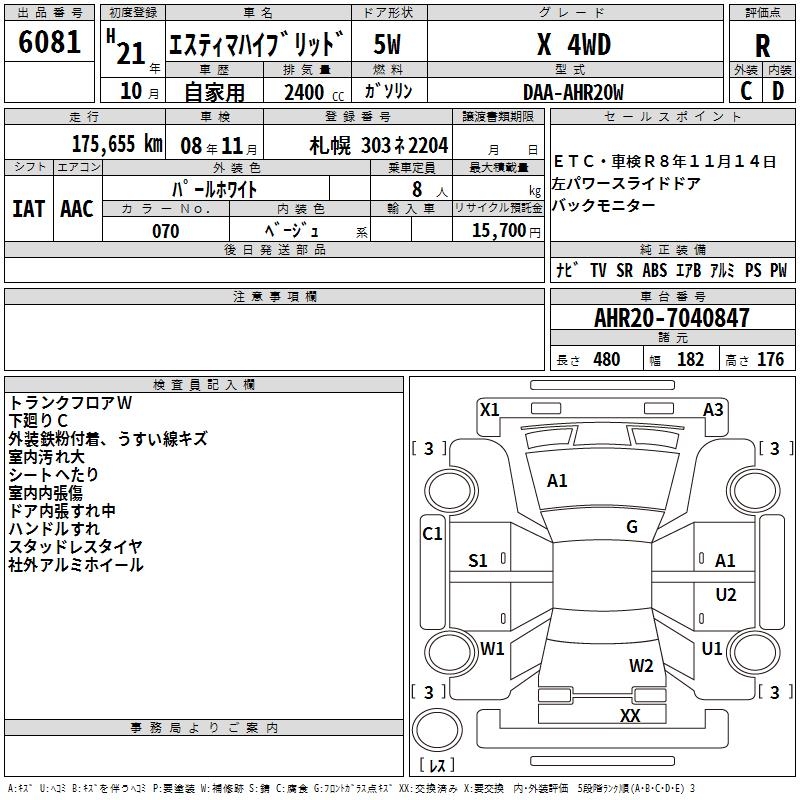800x800 pixels.
Task: Click inspection date 08年11月
Action: 219,146
